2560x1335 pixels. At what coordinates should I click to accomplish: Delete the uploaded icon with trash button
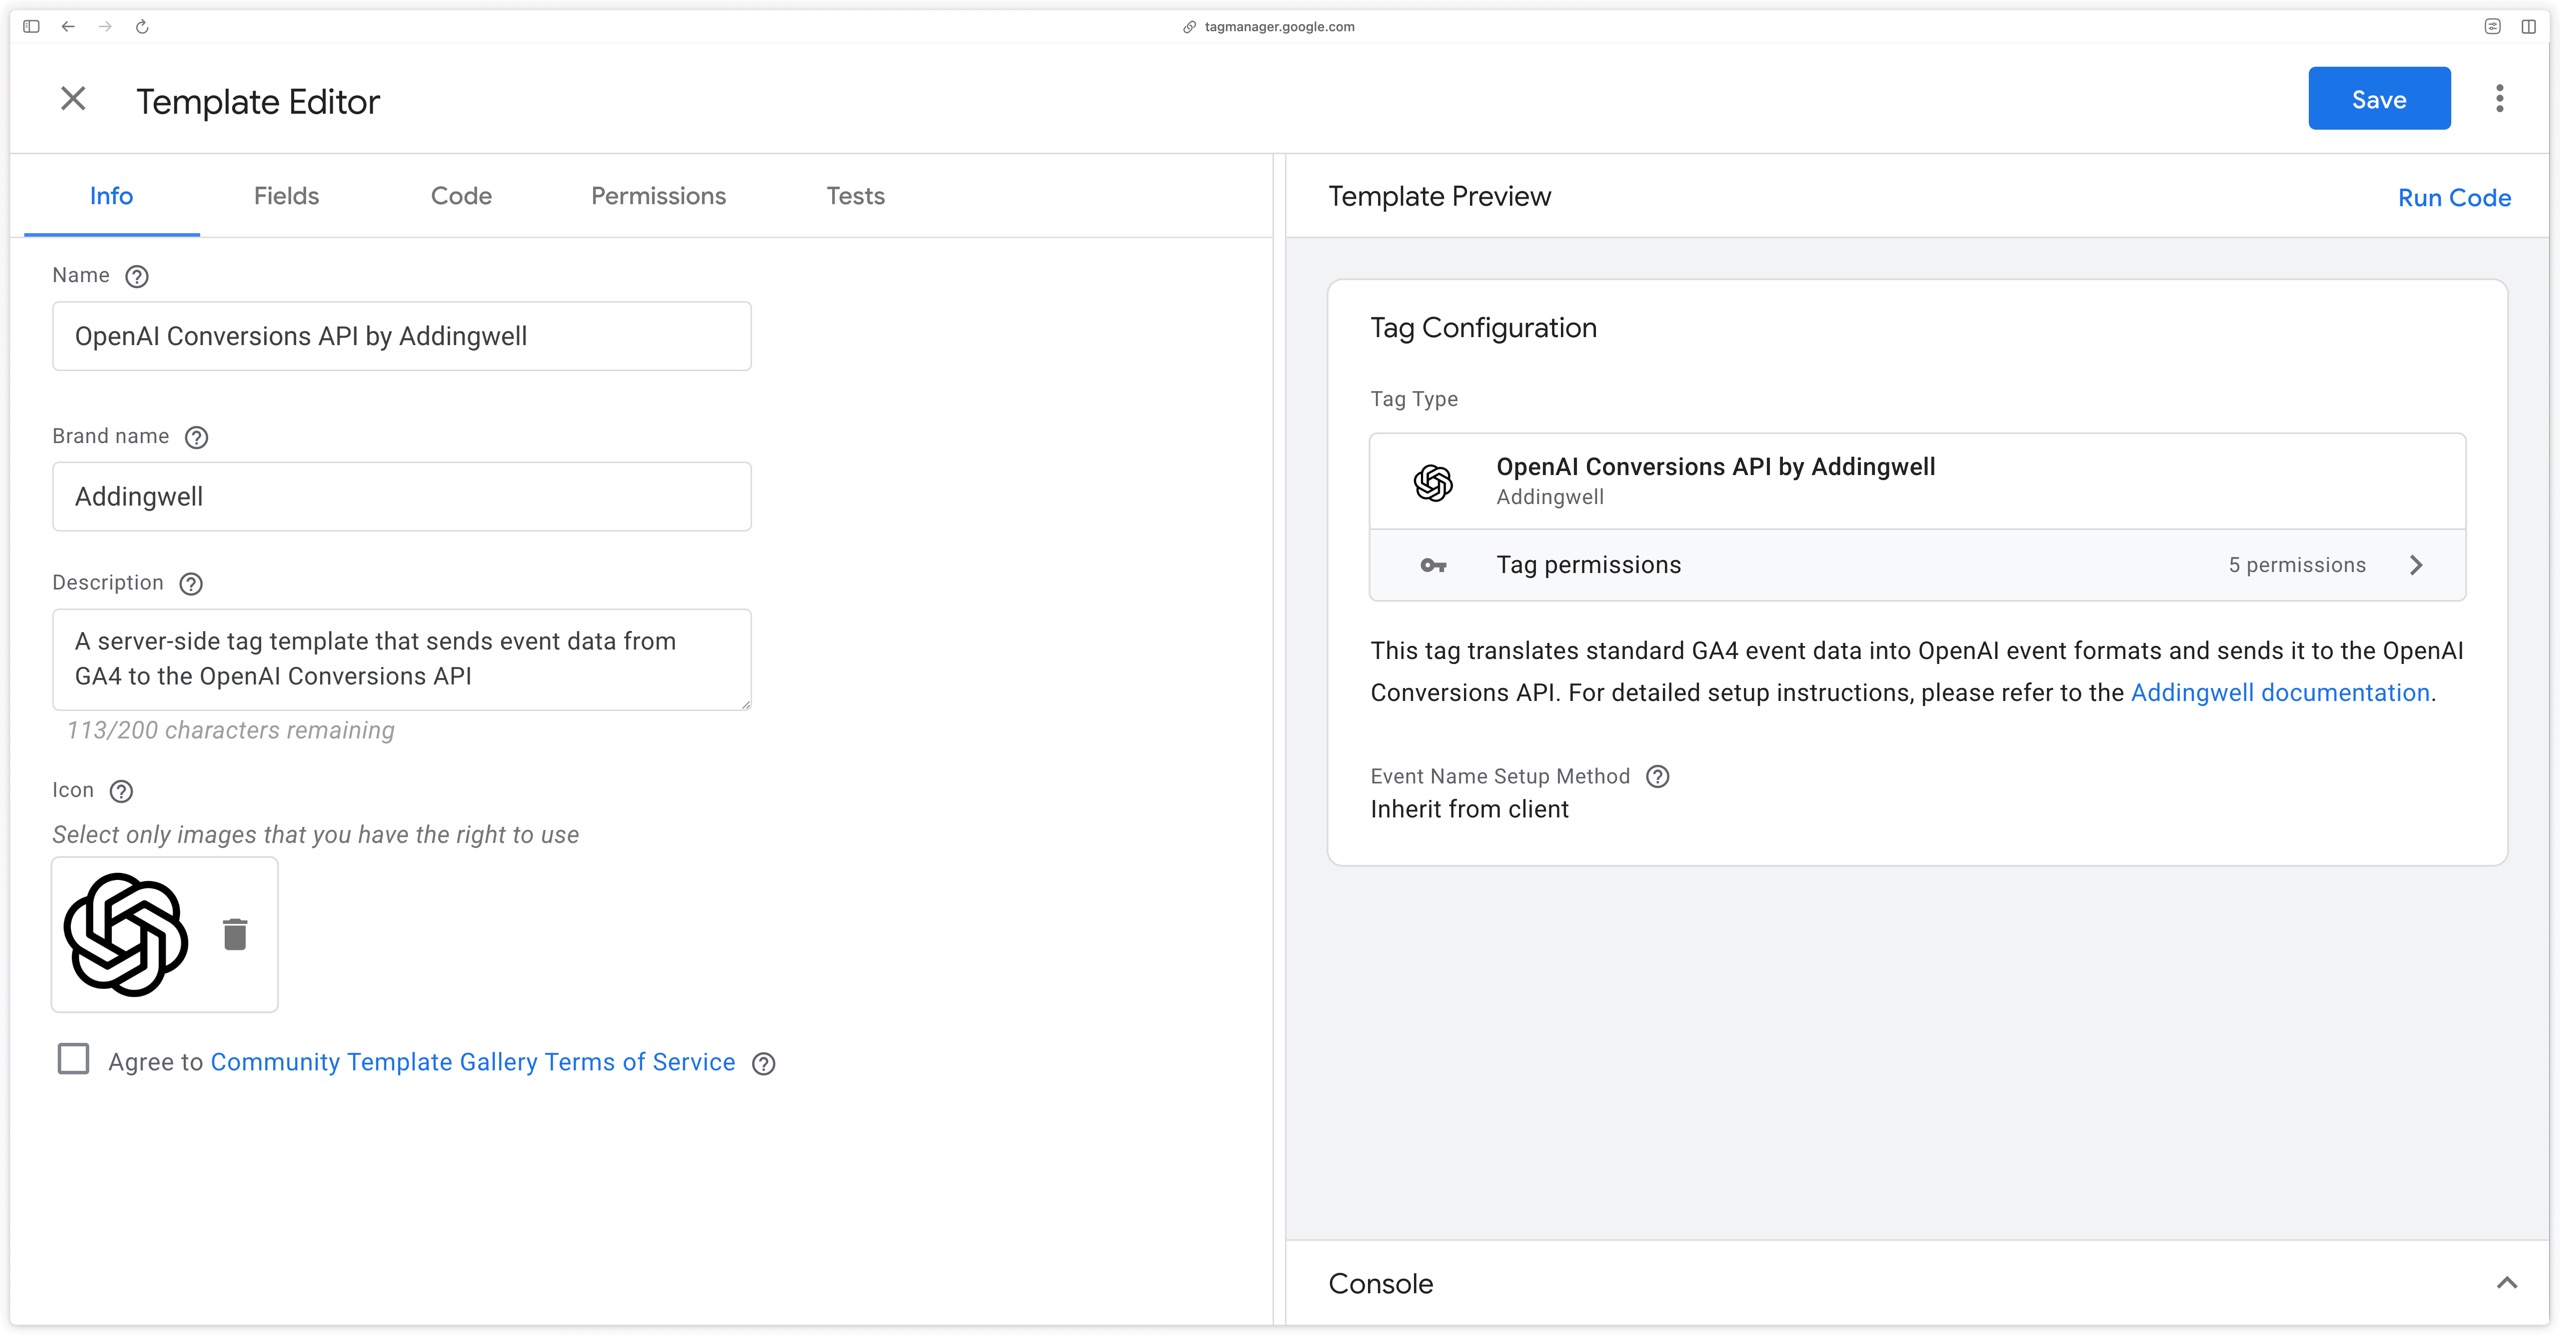tap(235, 934)
